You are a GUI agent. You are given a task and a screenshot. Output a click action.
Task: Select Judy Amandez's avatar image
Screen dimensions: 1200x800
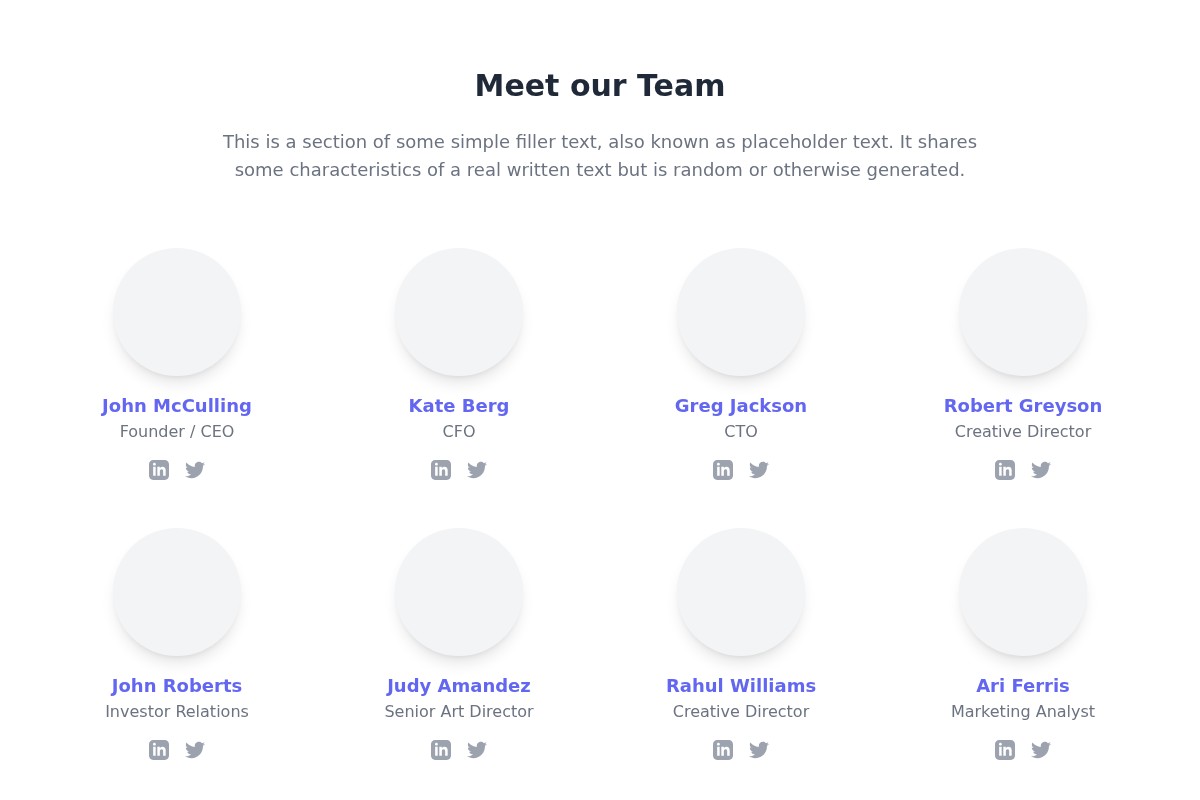click(x=458, y=592)
